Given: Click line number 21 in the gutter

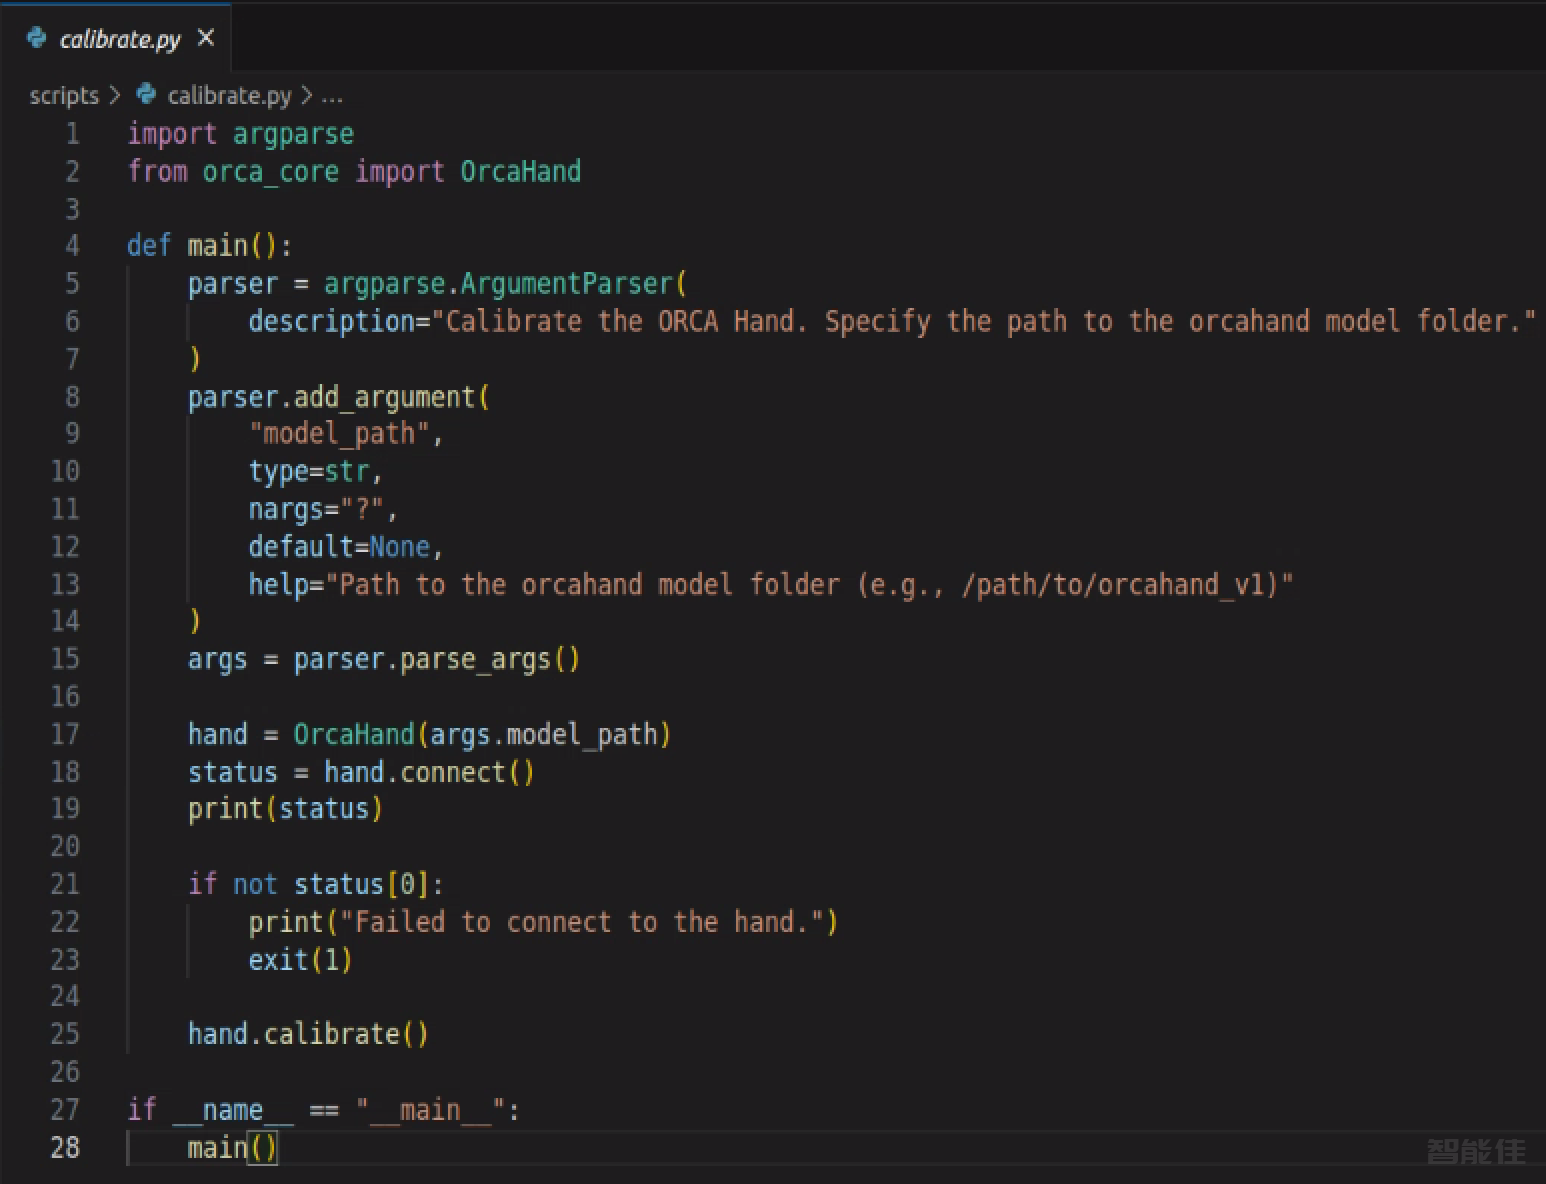Looking at the screenshot, I should coord(65,884).
